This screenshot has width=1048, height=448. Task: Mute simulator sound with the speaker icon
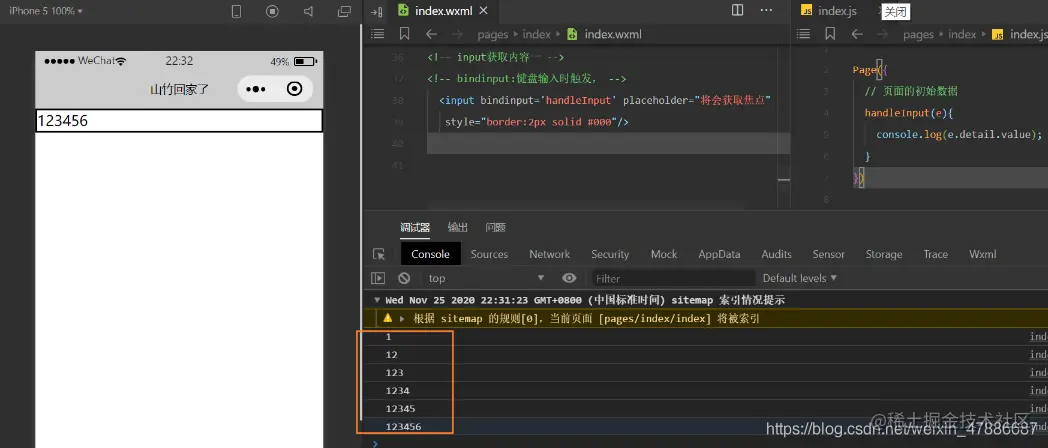(308, 11)
